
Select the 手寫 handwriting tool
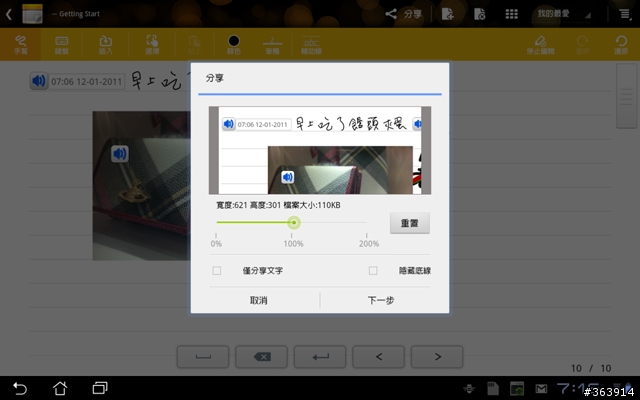point(20,44)
